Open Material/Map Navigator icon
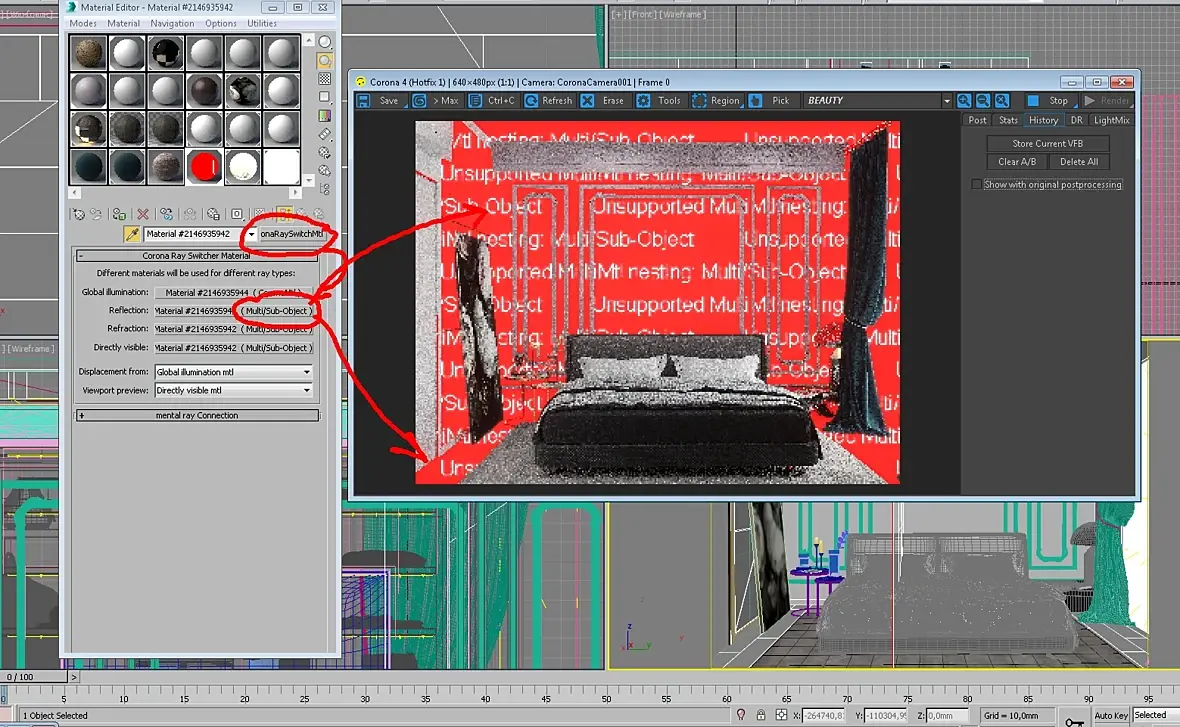This screenshot has width=1180, height=727. pos(324,189)
